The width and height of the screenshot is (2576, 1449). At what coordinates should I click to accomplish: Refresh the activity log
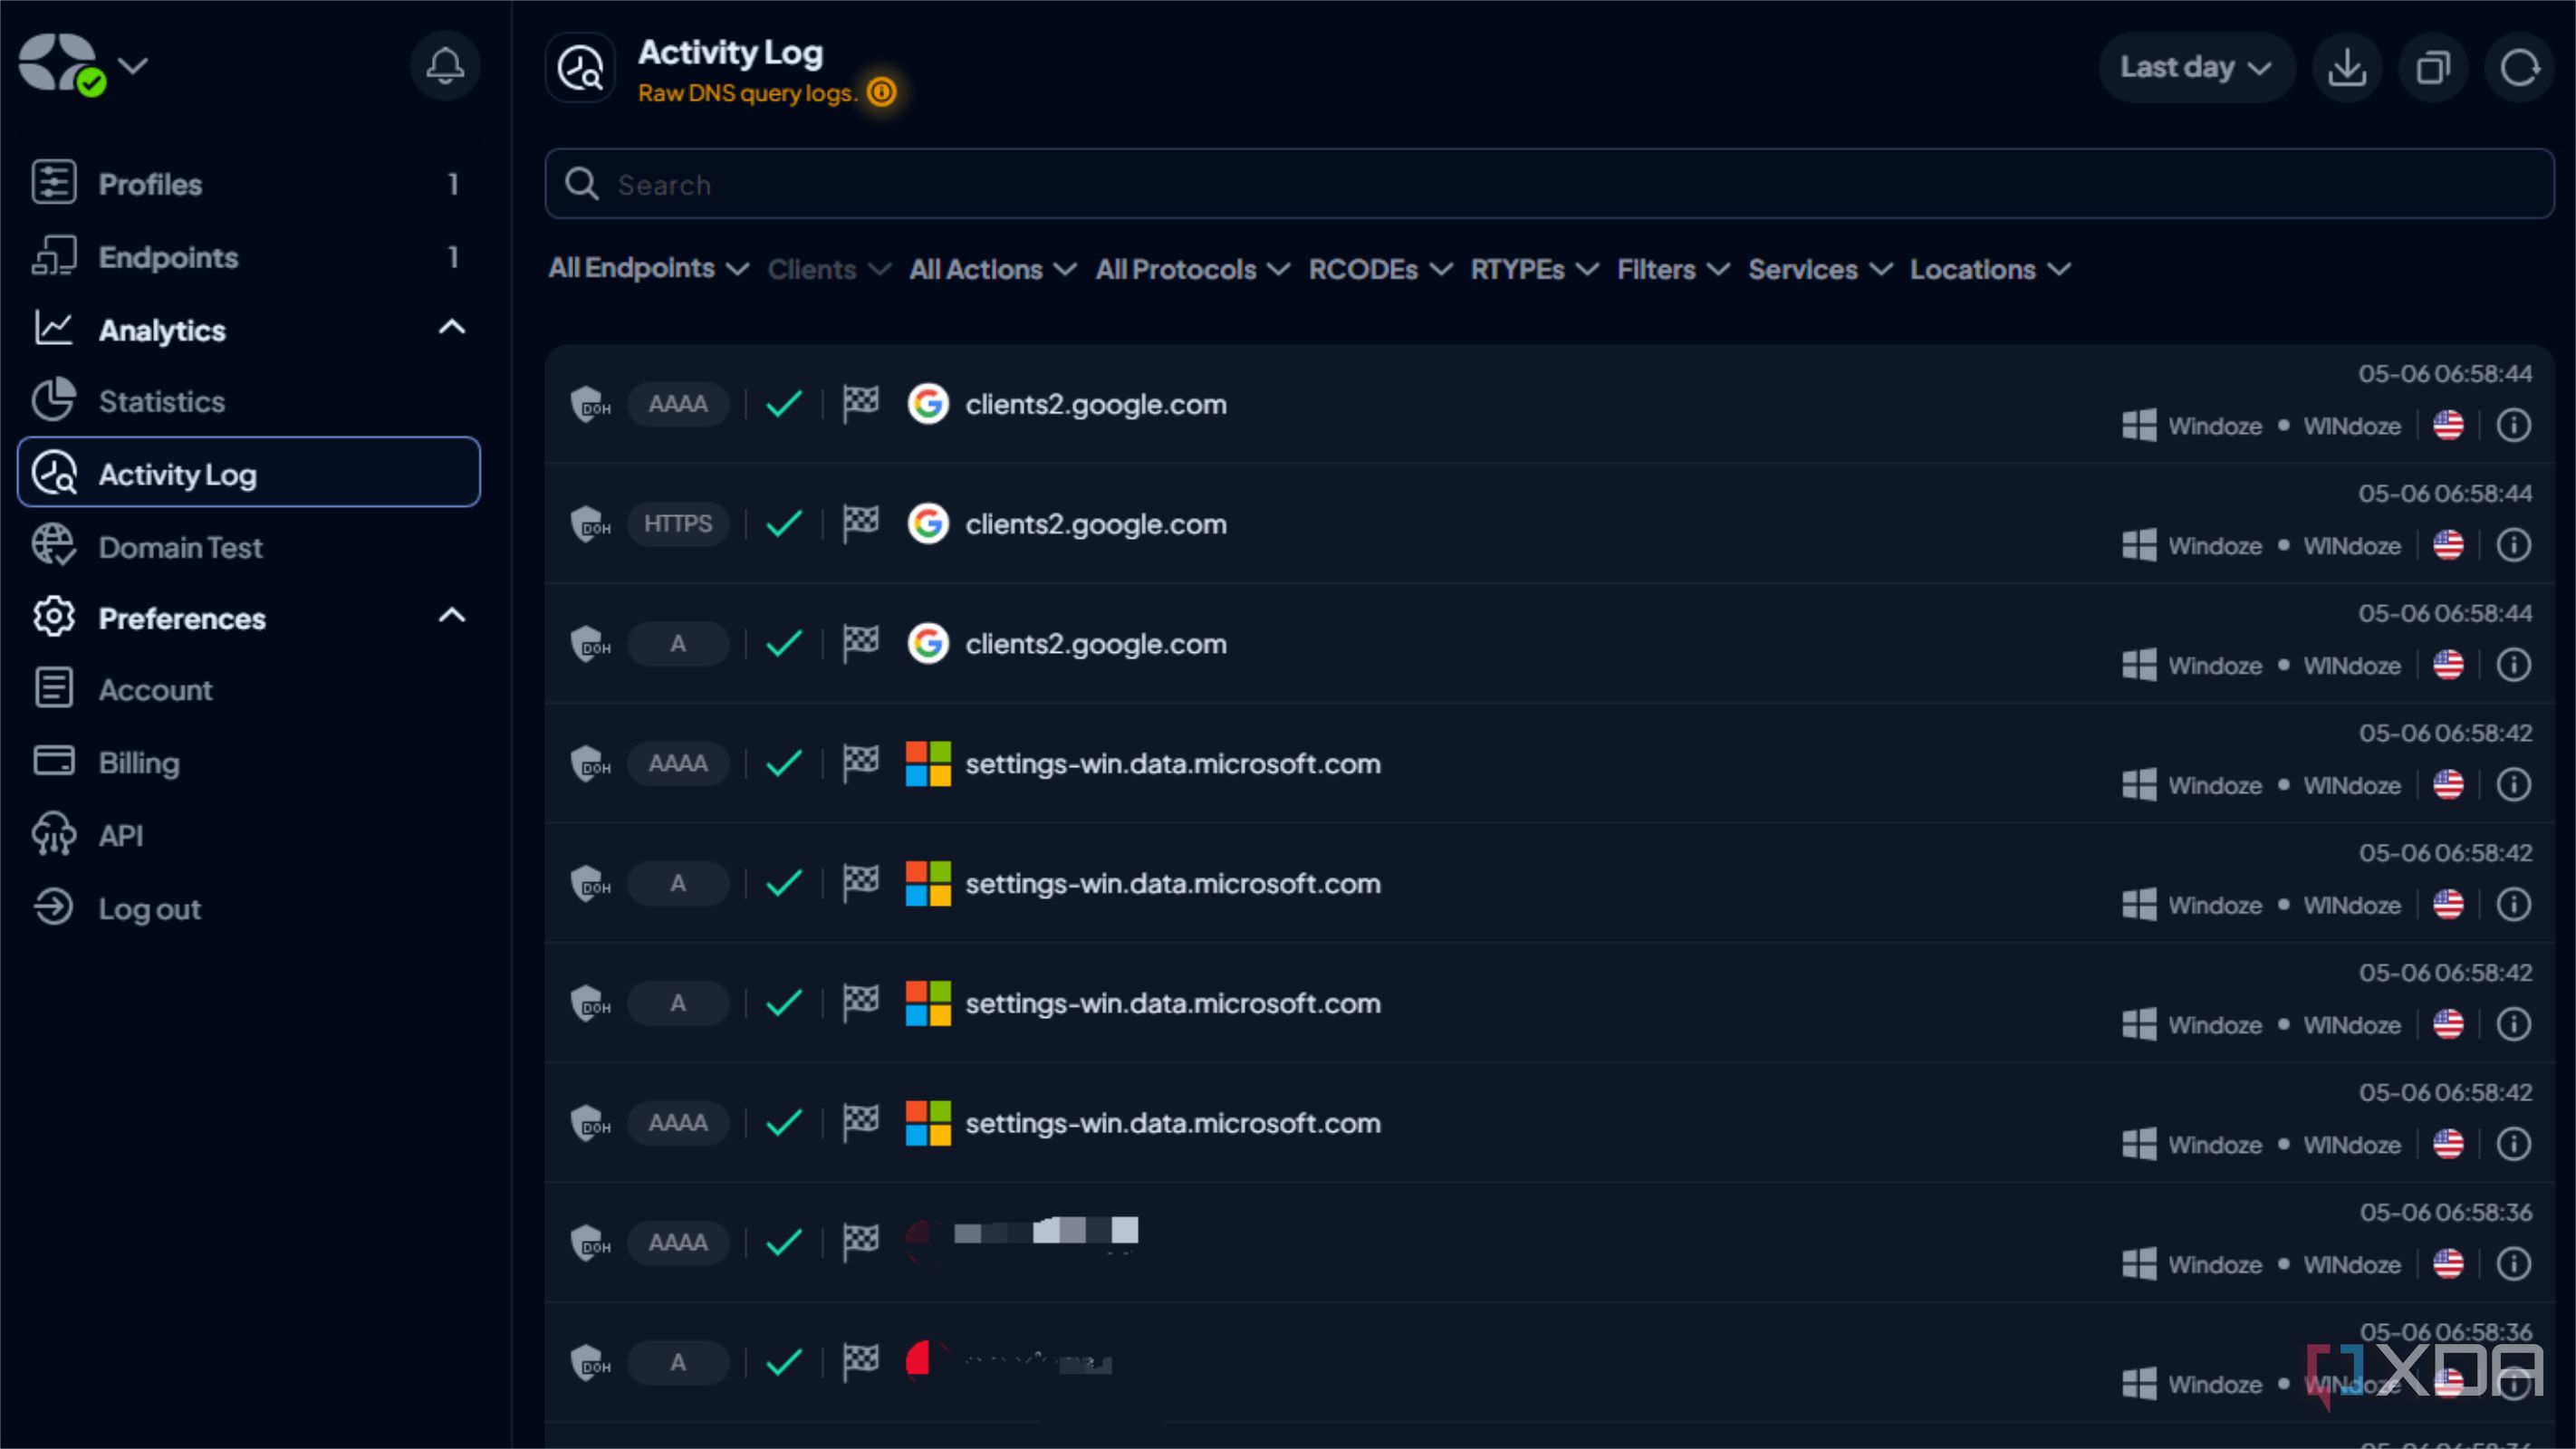coord(2519,67)
